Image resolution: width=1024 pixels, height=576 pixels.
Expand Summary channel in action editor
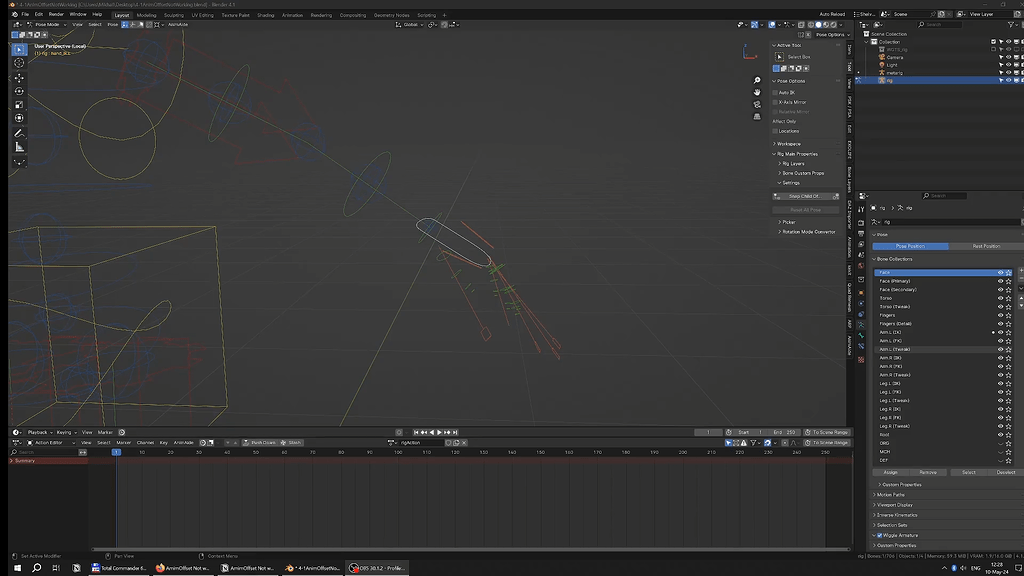[11, 461]
